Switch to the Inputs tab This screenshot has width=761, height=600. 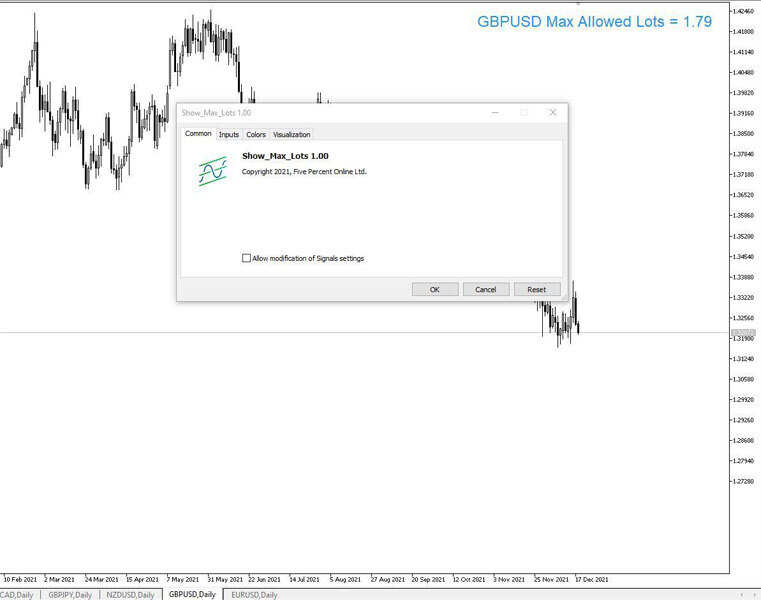coord(229,134)
